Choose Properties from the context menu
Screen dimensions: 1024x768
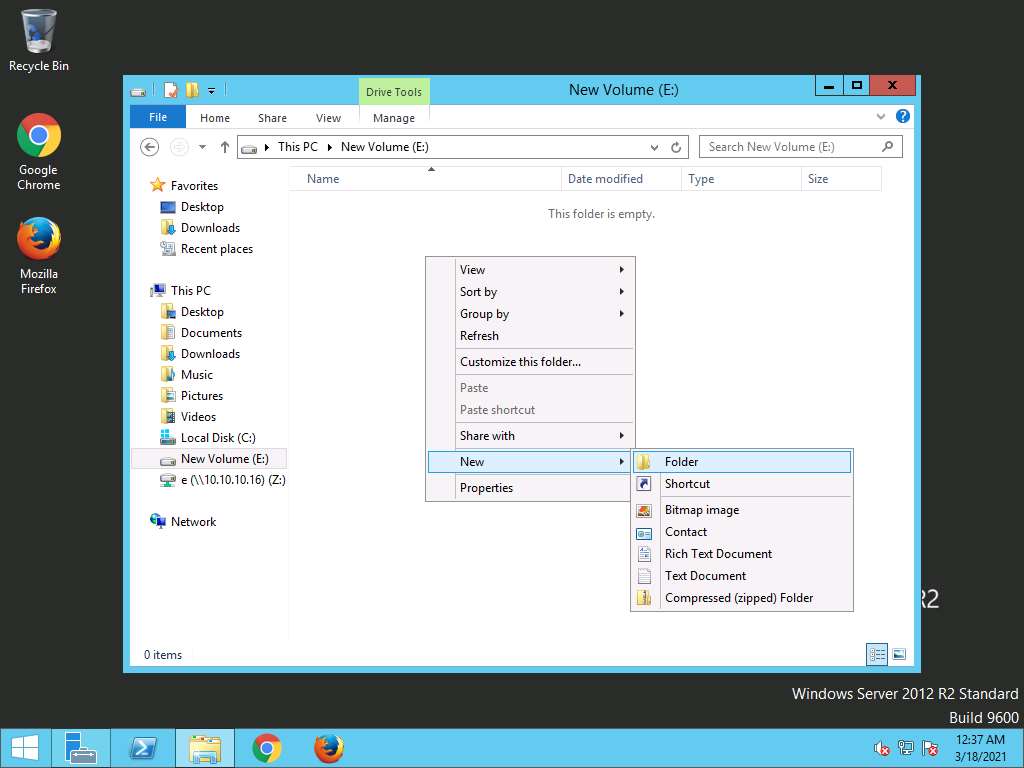(530, 488)
